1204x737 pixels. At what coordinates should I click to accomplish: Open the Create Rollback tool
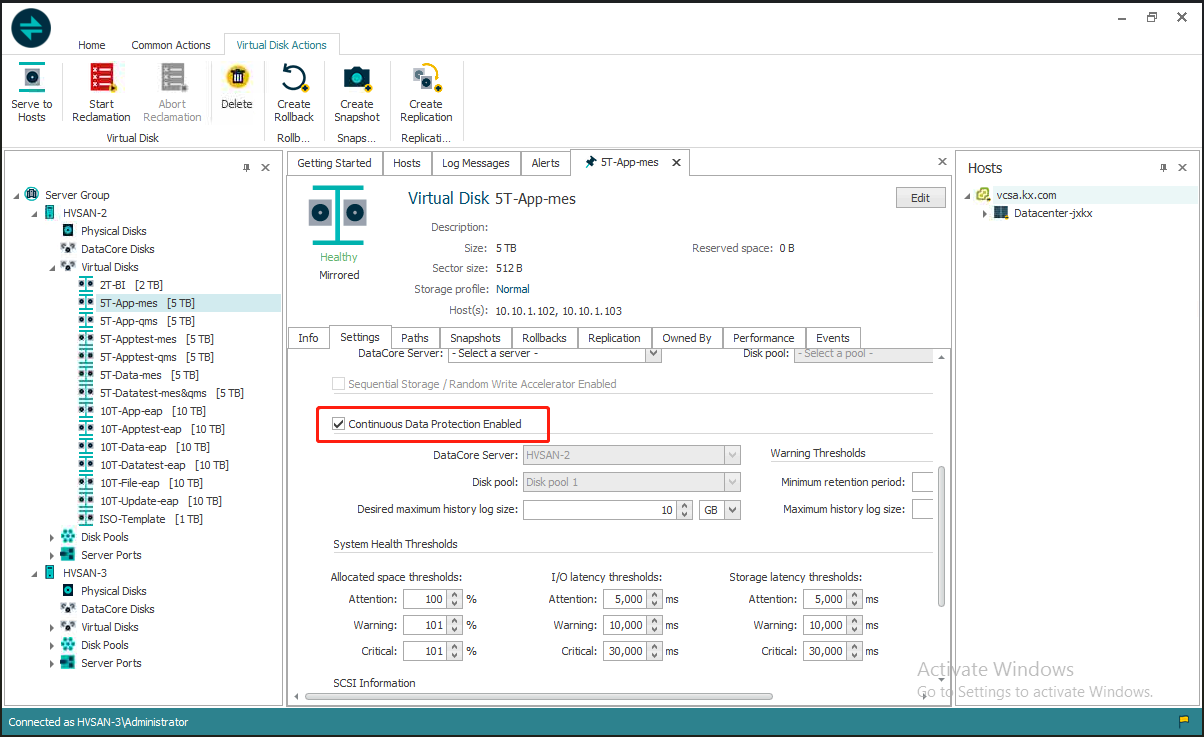click(294, 78)
